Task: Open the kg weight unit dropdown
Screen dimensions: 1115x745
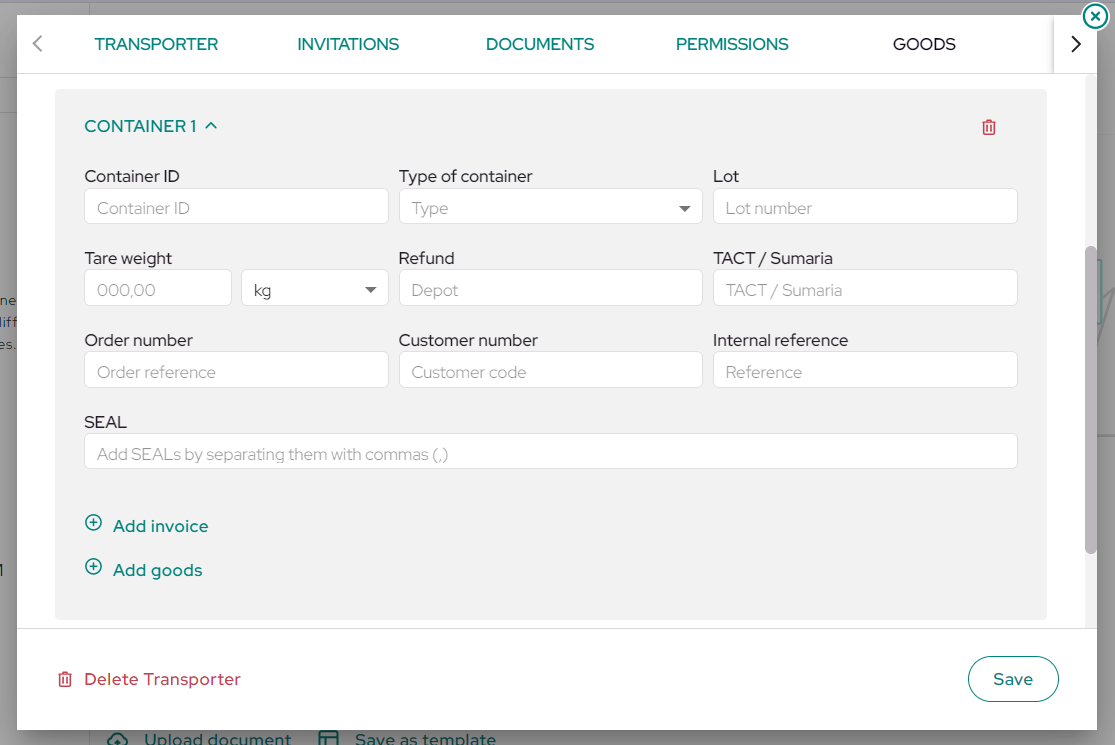Action: pos(314,289)
